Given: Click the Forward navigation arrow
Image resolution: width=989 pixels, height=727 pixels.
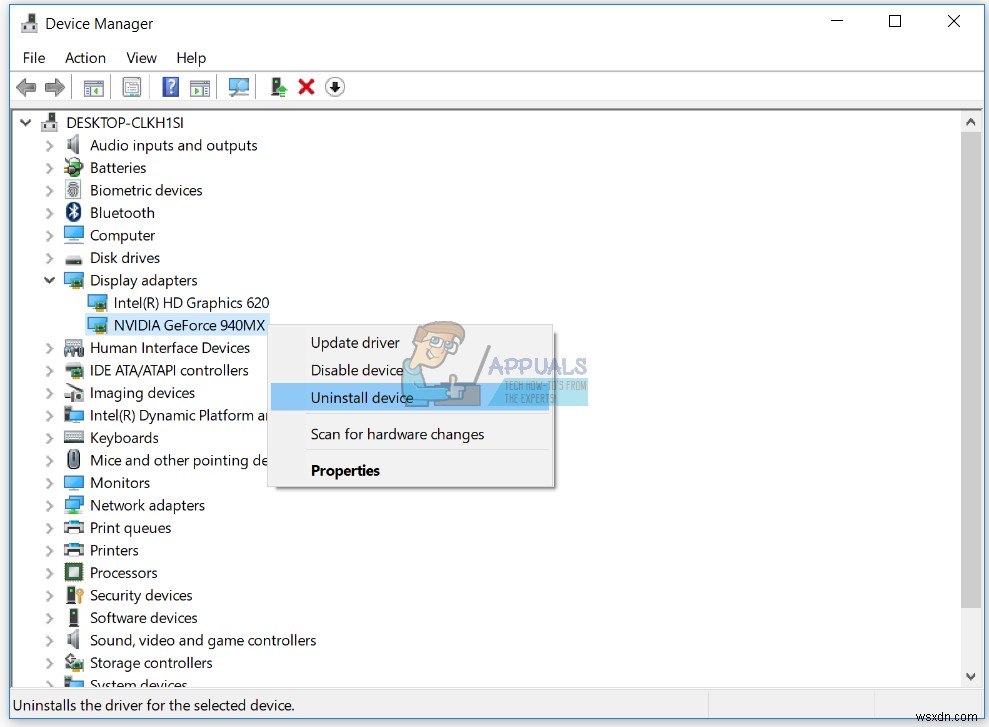Looking at the screenshot, I should pos(54,87).
